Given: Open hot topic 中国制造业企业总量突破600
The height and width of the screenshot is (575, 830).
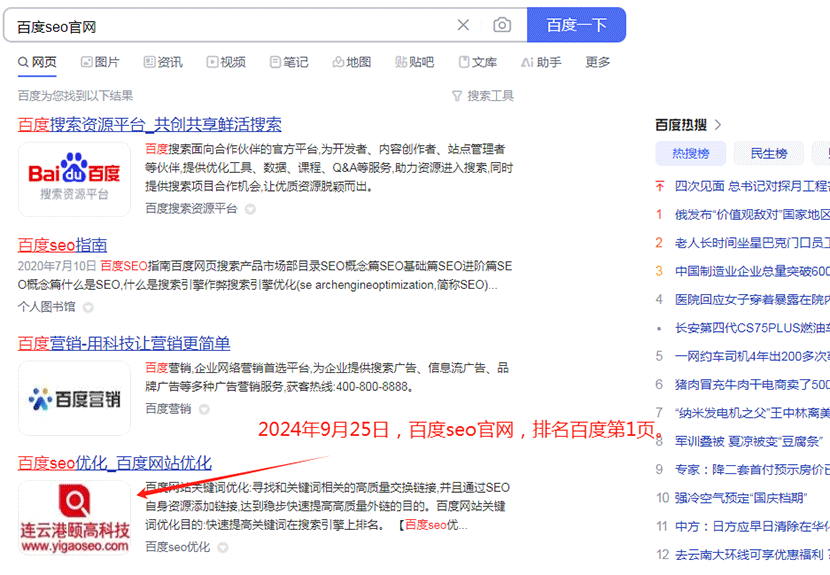Looking at the screenshot, I should click(x=752, y=271).
